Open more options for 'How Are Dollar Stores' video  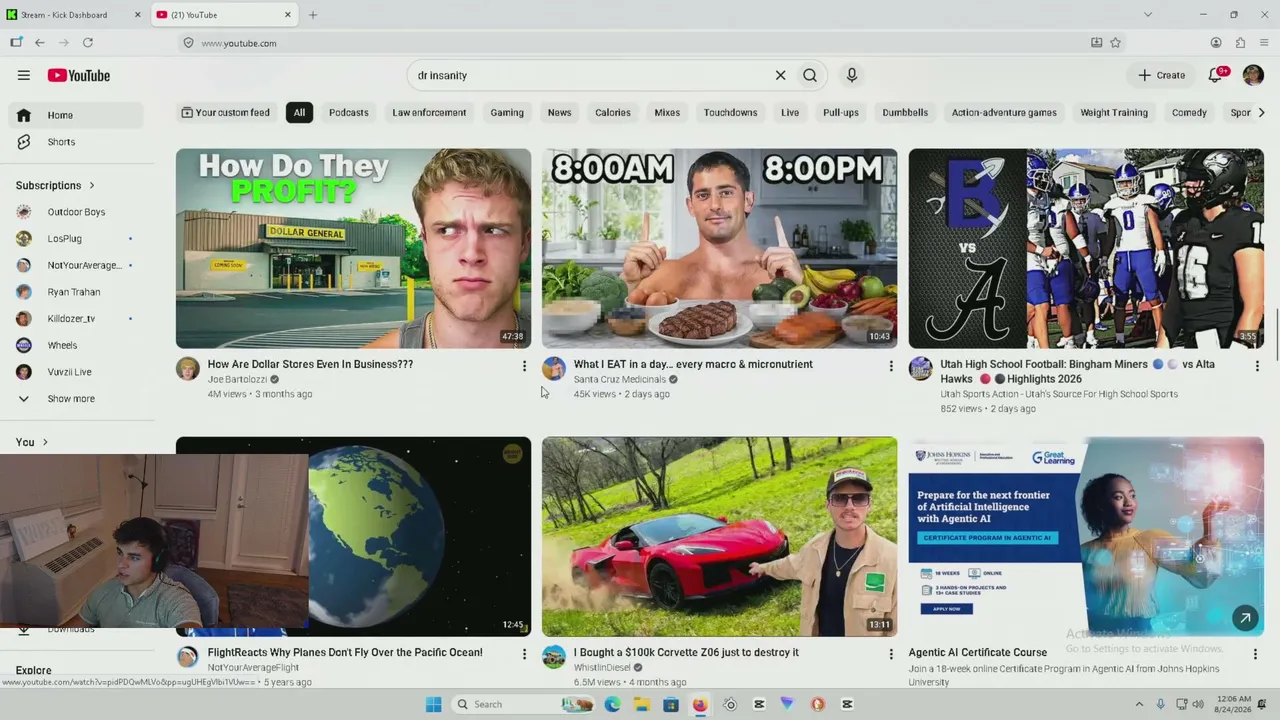524,366
